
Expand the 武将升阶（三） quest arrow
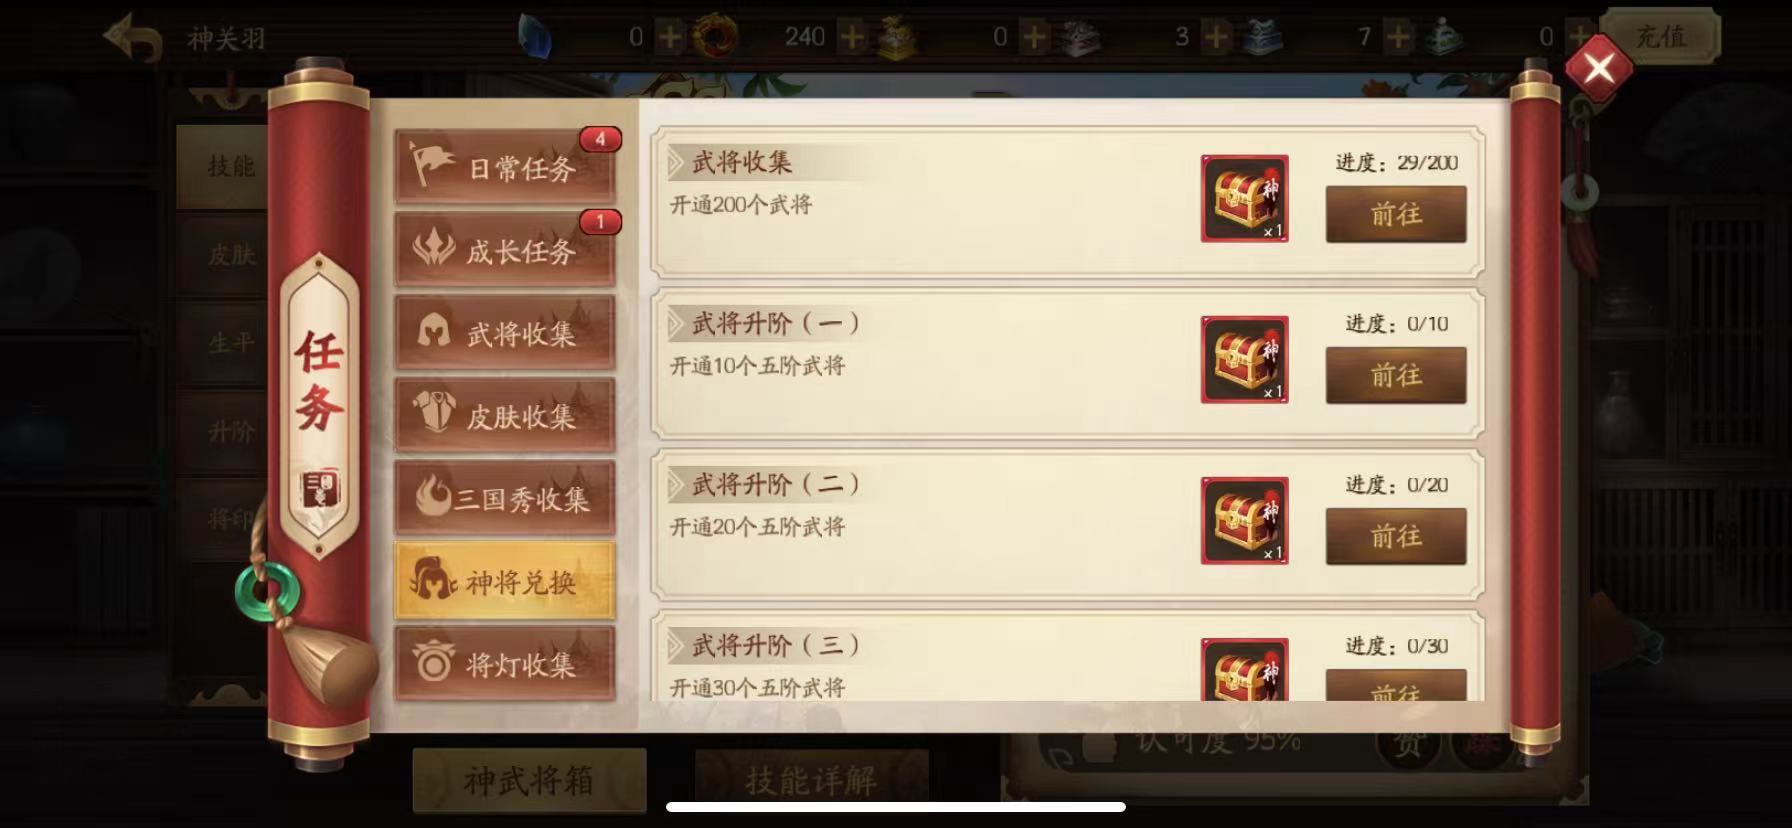(677, 645)
